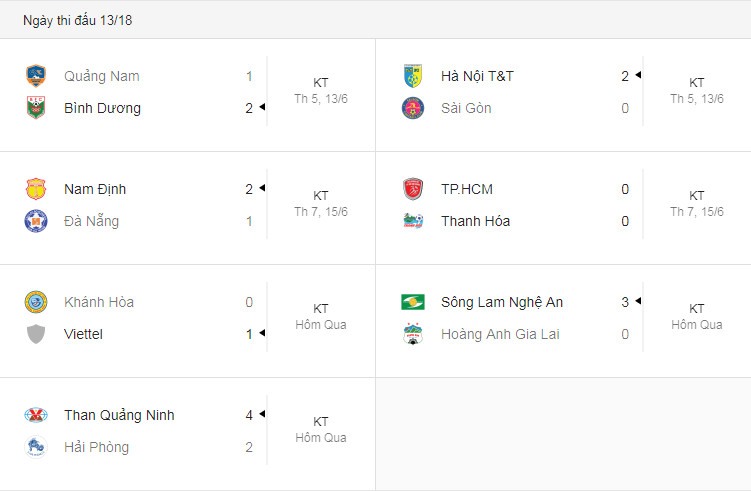This screenshot has height=491, width=751.
Task: Select the gray Viettel shield icon
Action: [36, 334]
